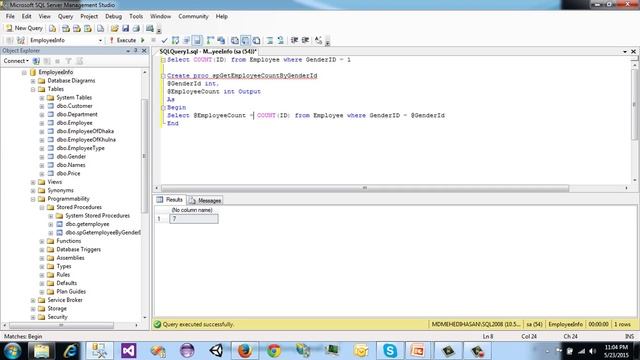640x360 pixels.
Task: Open the EmployeeInfo database dropdown
Action: [x=100, y=40]
